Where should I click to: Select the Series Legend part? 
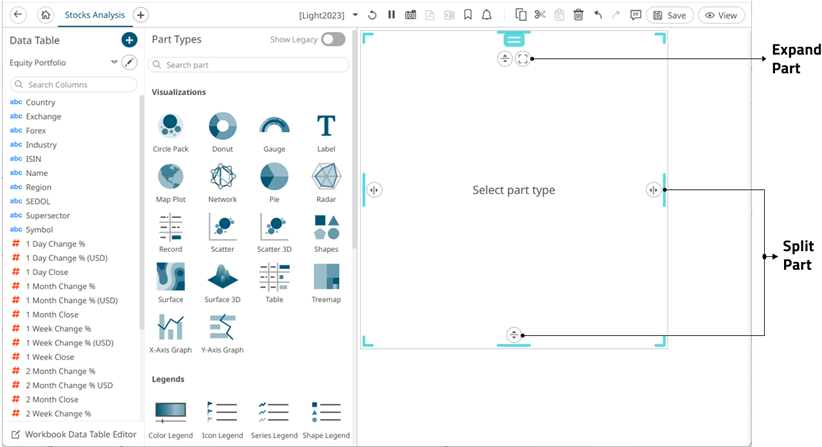pos(274,420)
